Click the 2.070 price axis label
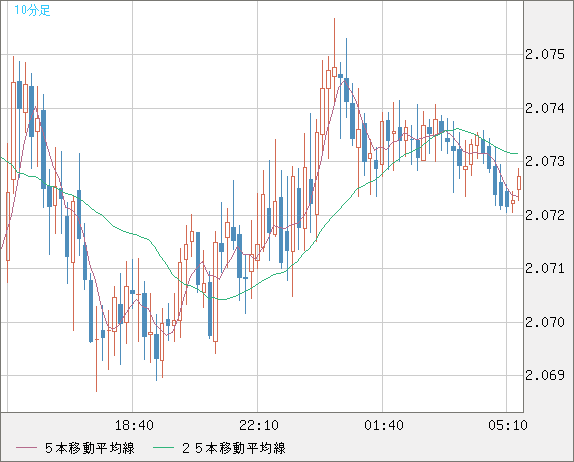 [545, 323]
